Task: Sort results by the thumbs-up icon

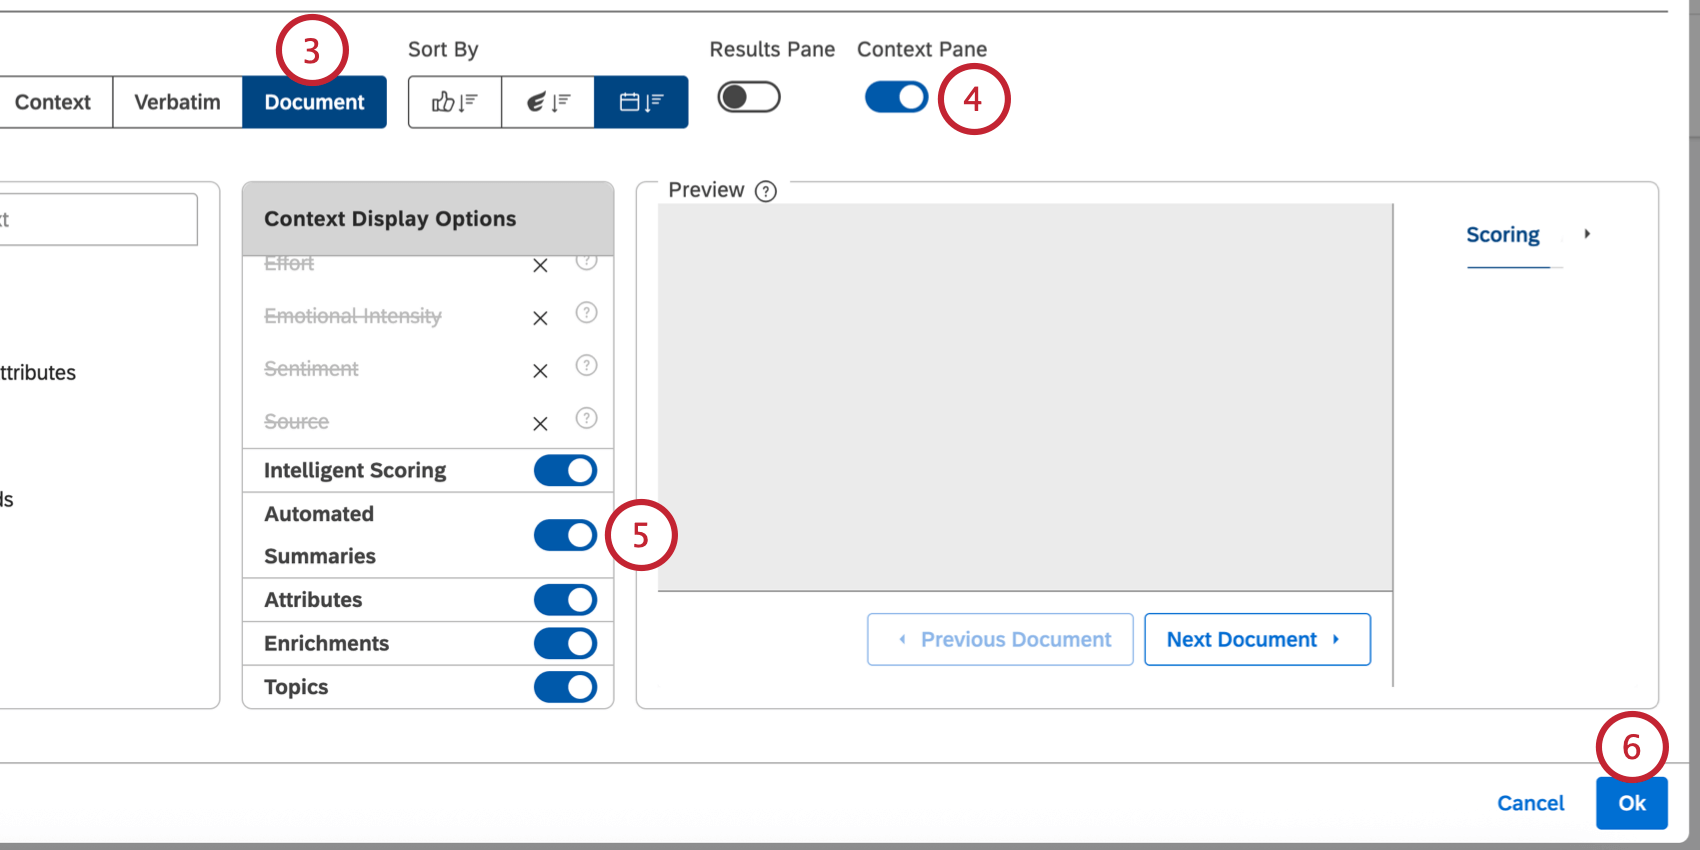Action: coord(454,101)
